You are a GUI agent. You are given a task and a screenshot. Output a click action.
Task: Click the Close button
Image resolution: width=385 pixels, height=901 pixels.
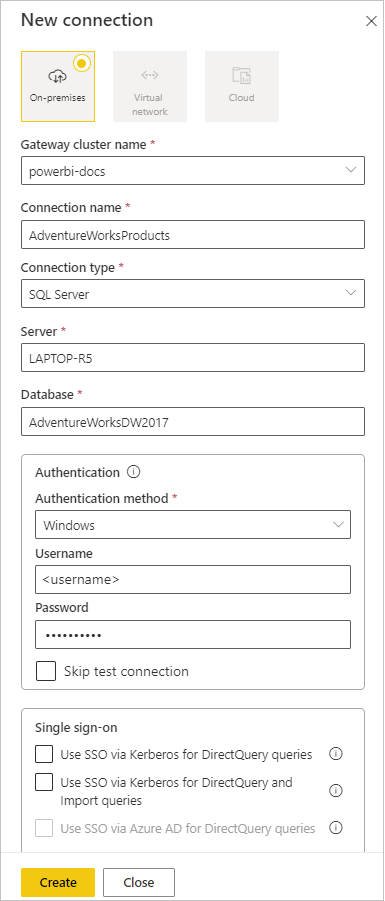138,882
